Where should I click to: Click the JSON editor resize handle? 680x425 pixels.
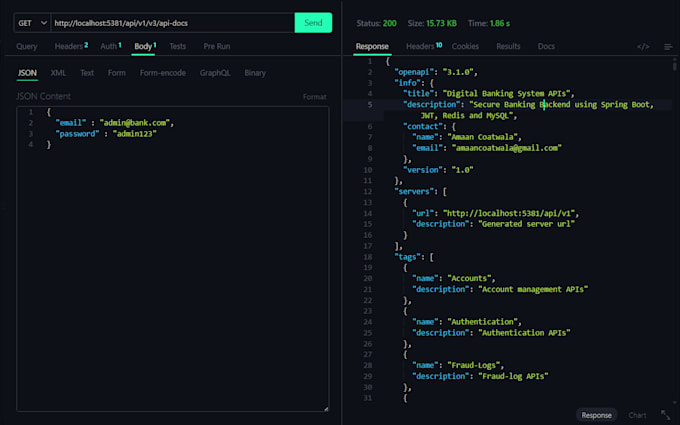(326, 409)
